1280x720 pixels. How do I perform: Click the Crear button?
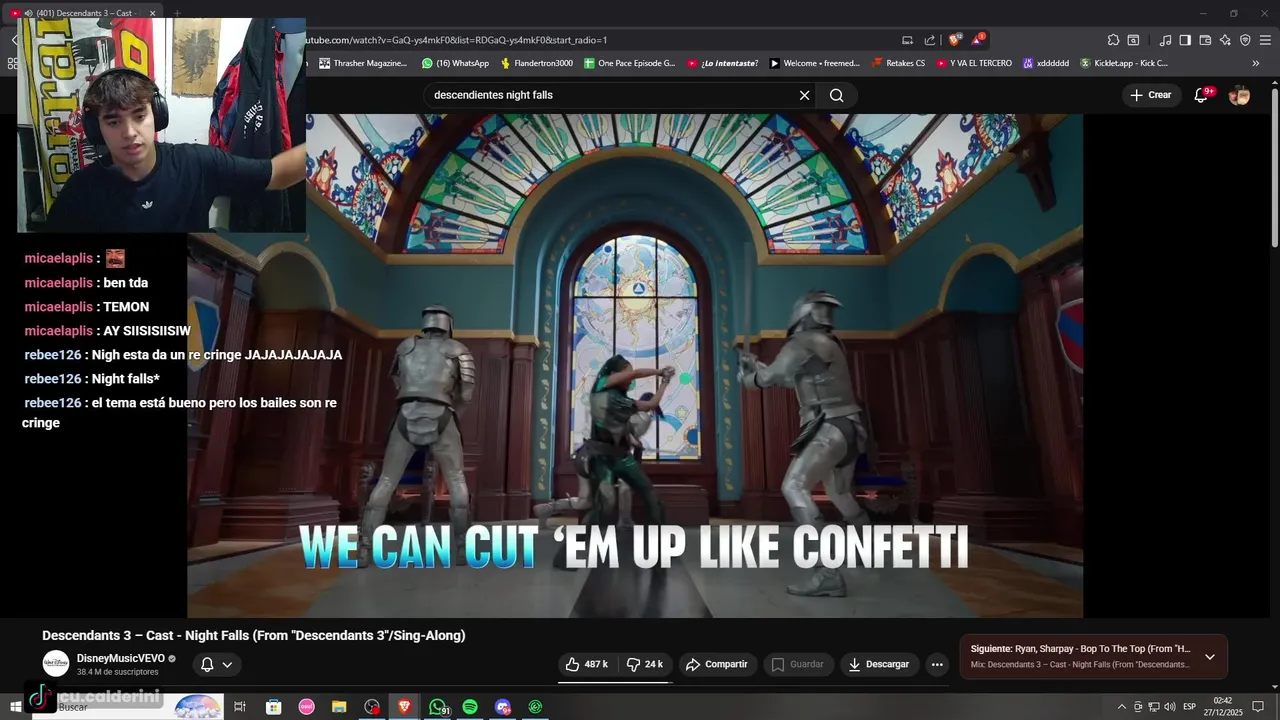1150,95
